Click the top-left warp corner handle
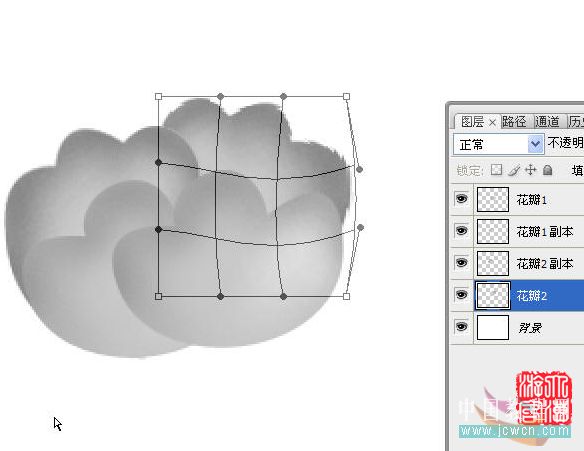The image size is (584, 451). pyautogui.click(x=158, y=96)
